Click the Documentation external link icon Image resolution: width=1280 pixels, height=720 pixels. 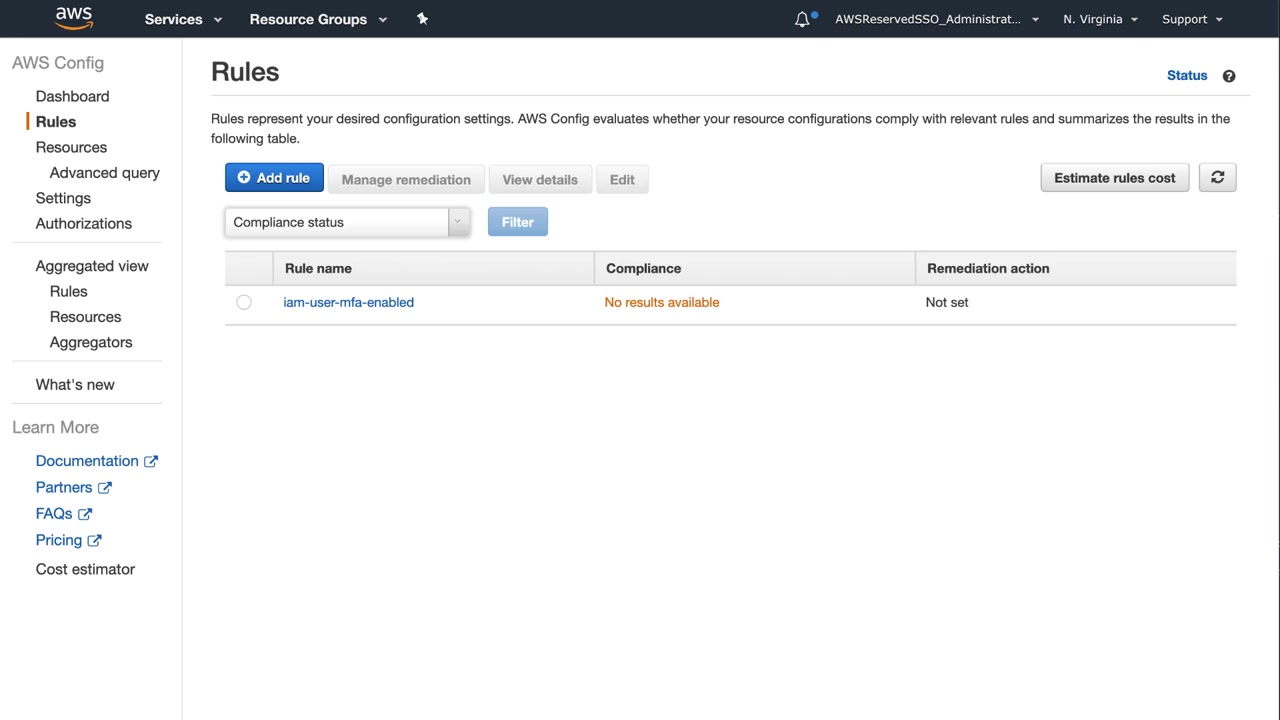click(151, 461)
